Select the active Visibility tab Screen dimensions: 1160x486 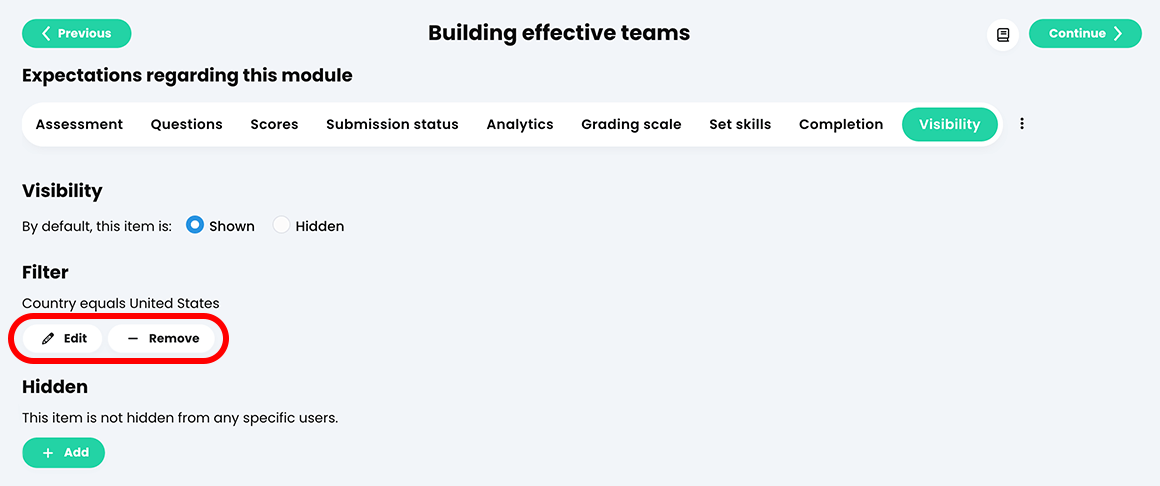pos(949,125)
